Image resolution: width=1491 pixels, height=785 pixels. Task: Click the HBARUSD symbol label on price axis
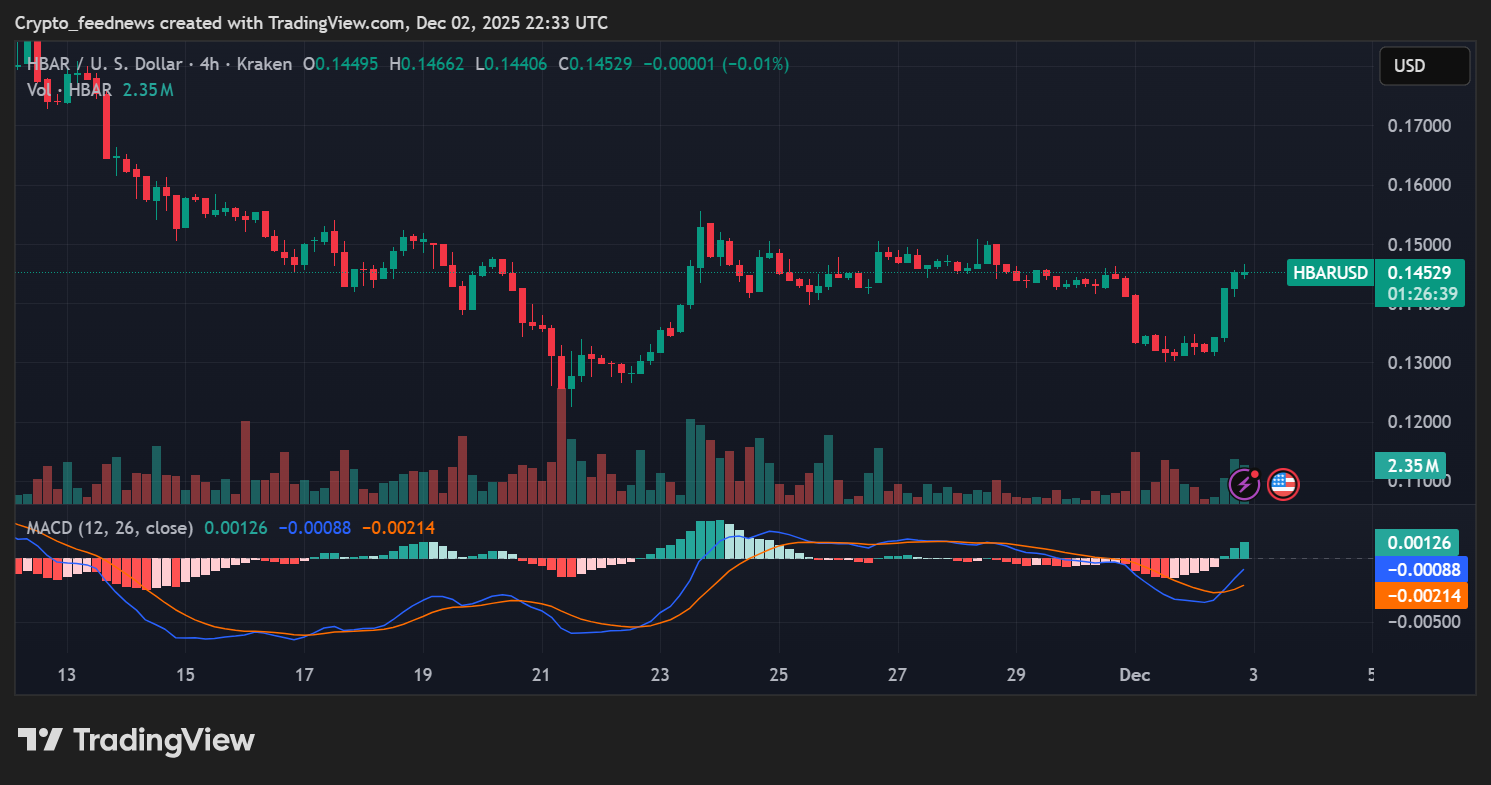click(x=1330, y=272)
